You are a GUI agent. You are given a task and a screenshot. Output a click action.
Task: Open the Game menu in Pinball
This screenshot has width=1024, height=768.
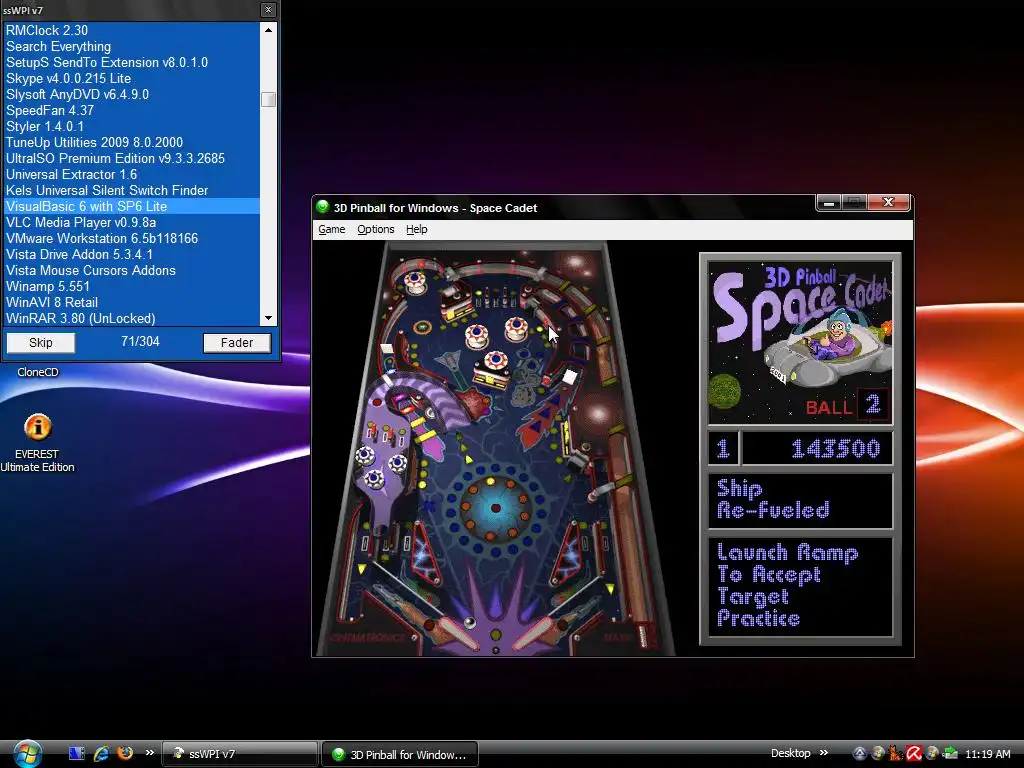click(x=332, y=229)
